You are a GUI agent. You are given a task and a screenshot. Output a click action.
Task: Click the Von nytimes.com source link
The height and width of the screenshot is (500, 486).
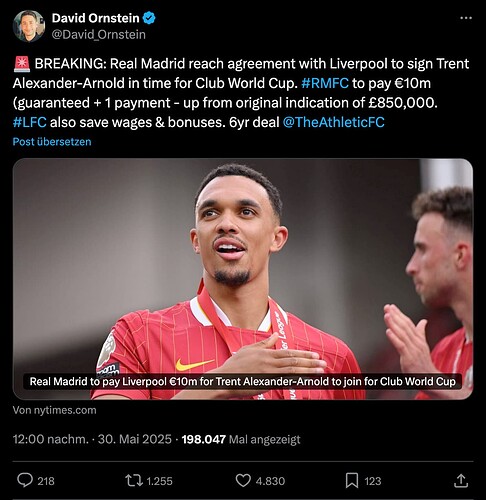click(x=54, y=410)
